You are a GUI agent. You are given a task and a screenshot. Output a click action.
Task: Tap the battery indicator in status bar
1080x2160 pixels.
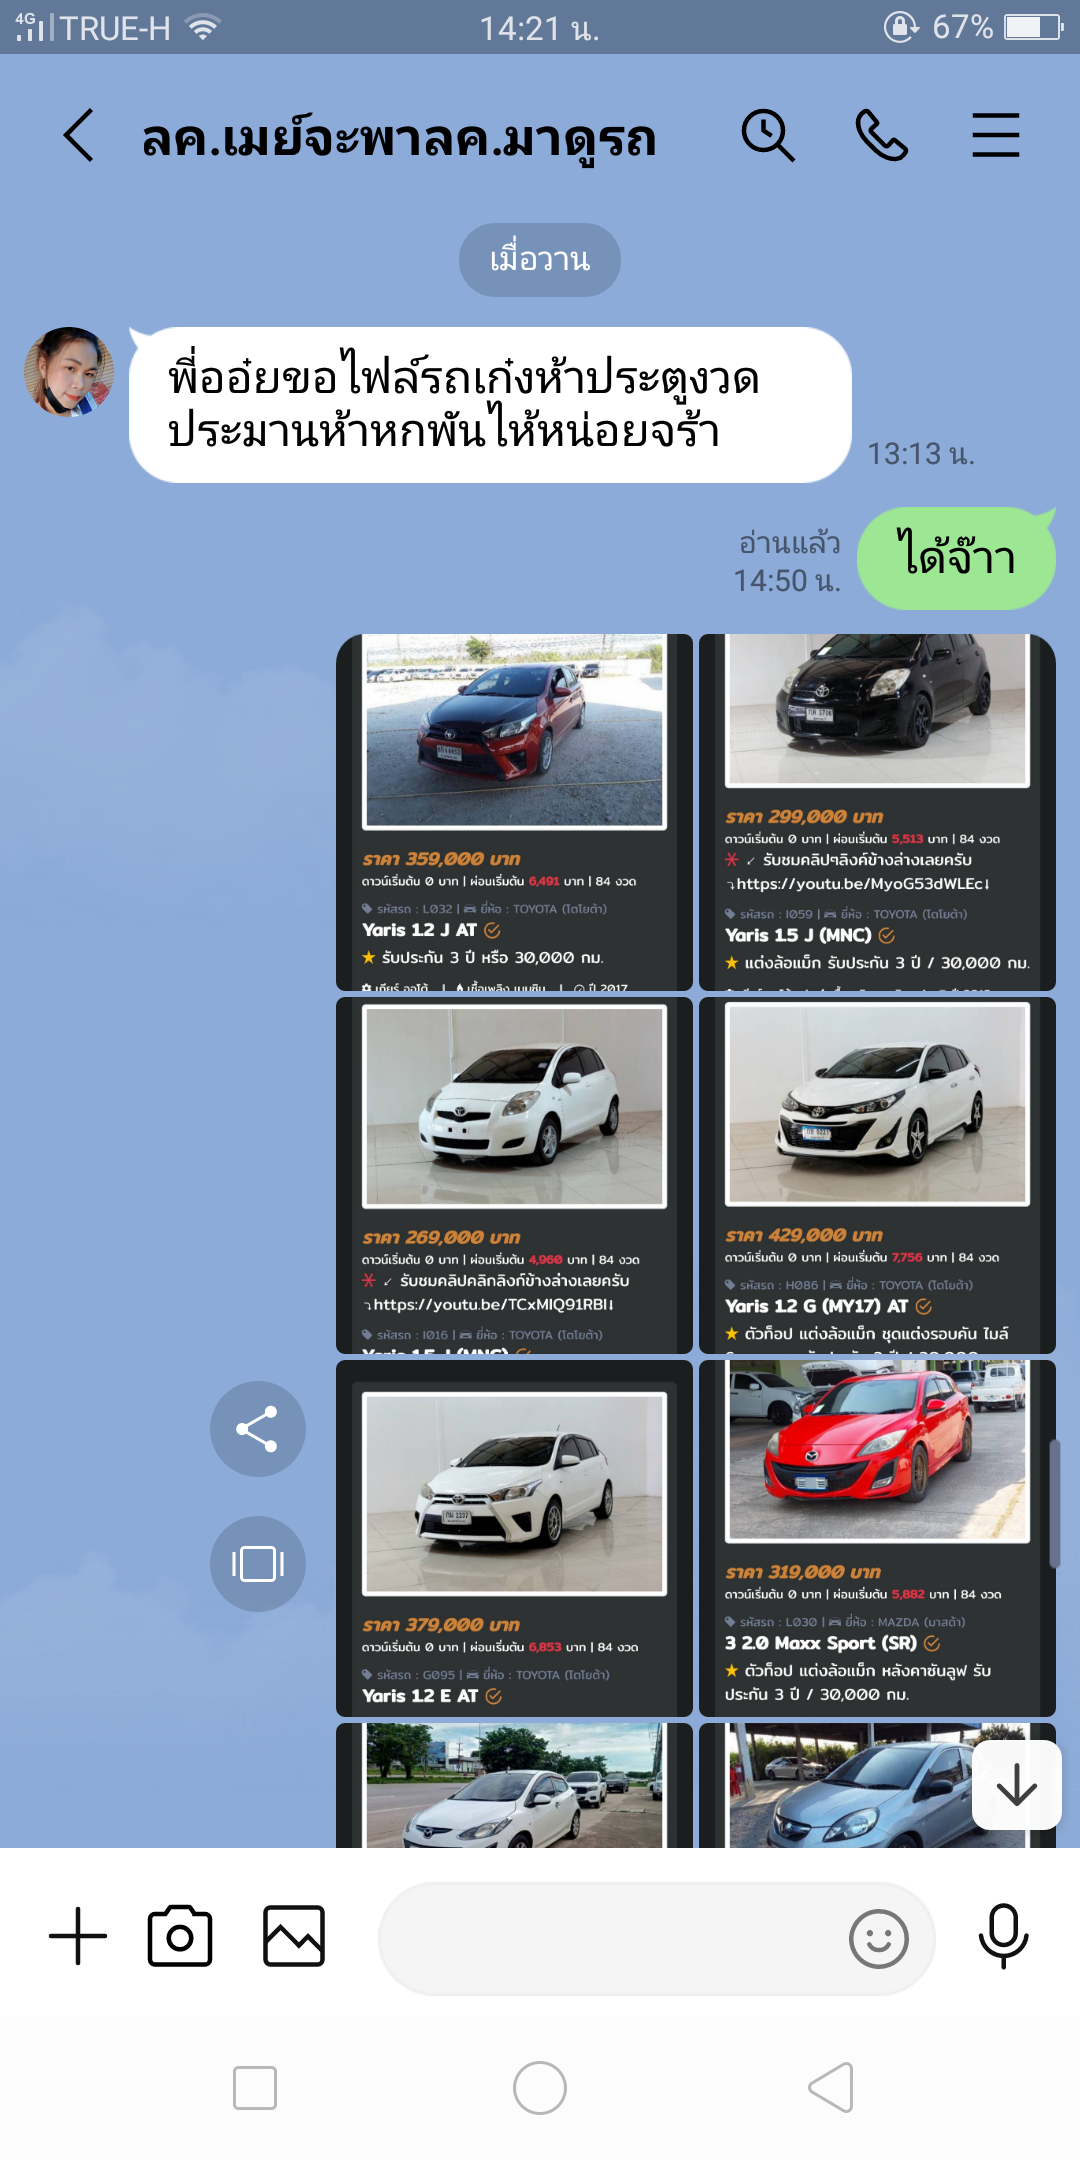[x=1034, y=27]
